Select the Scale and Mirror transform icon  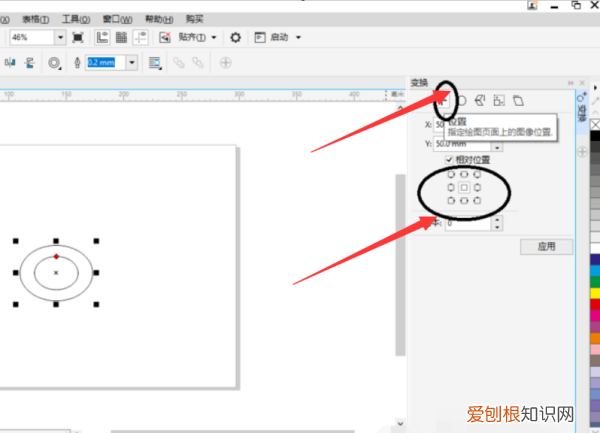[x=480, y=100]
